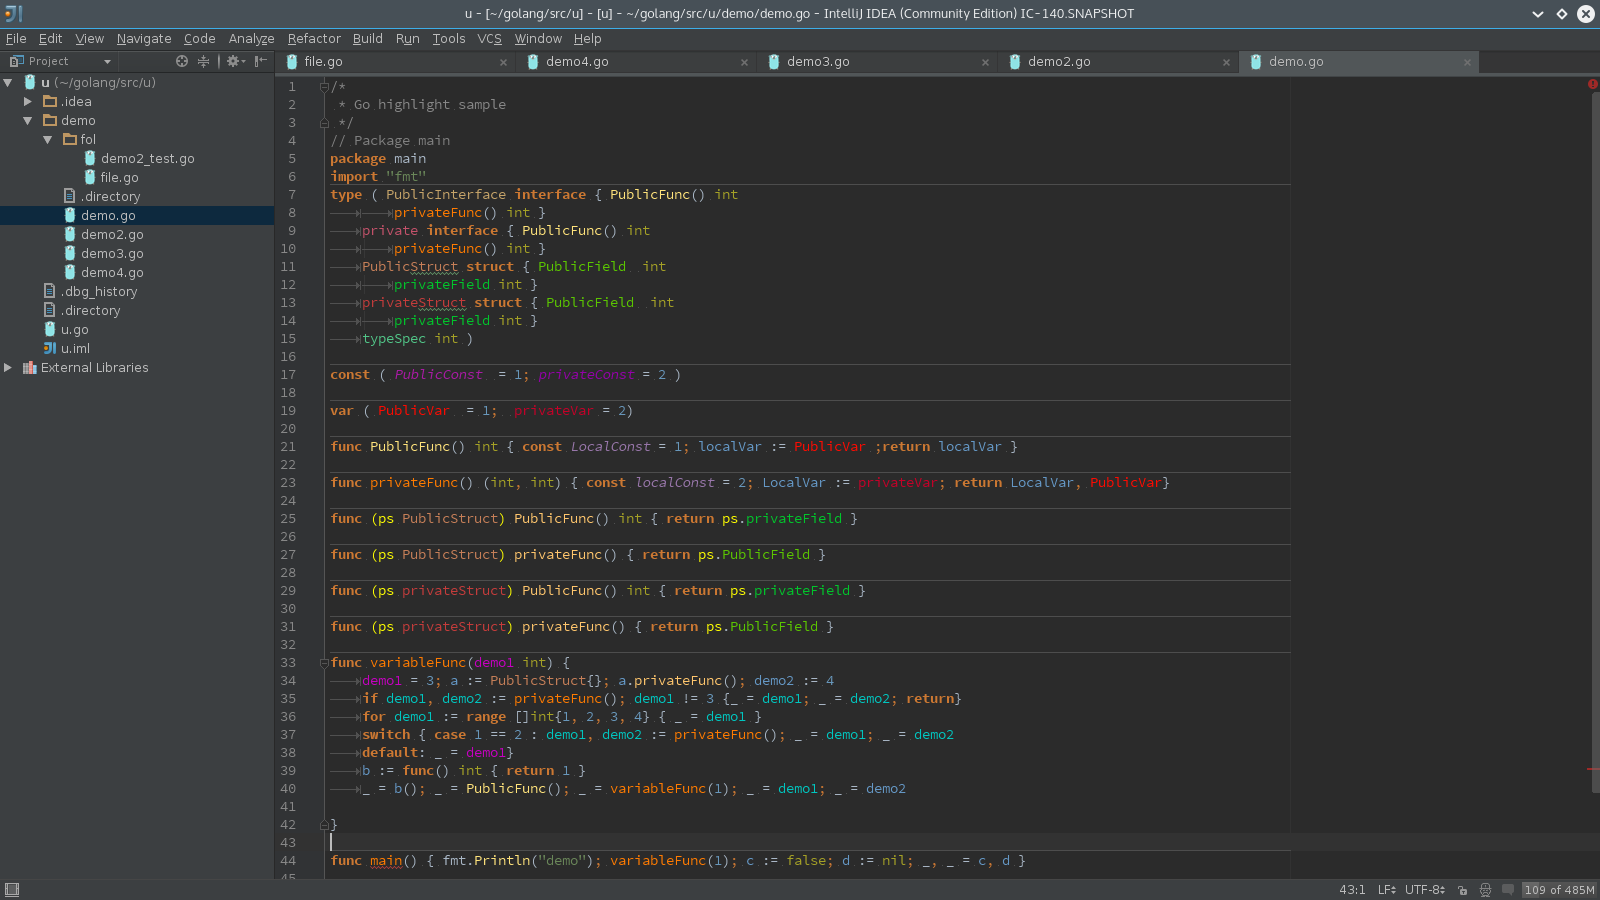Select demo4.go in the project tree
Viewport: 1600px width, 900px height.
tap(112, 272)
